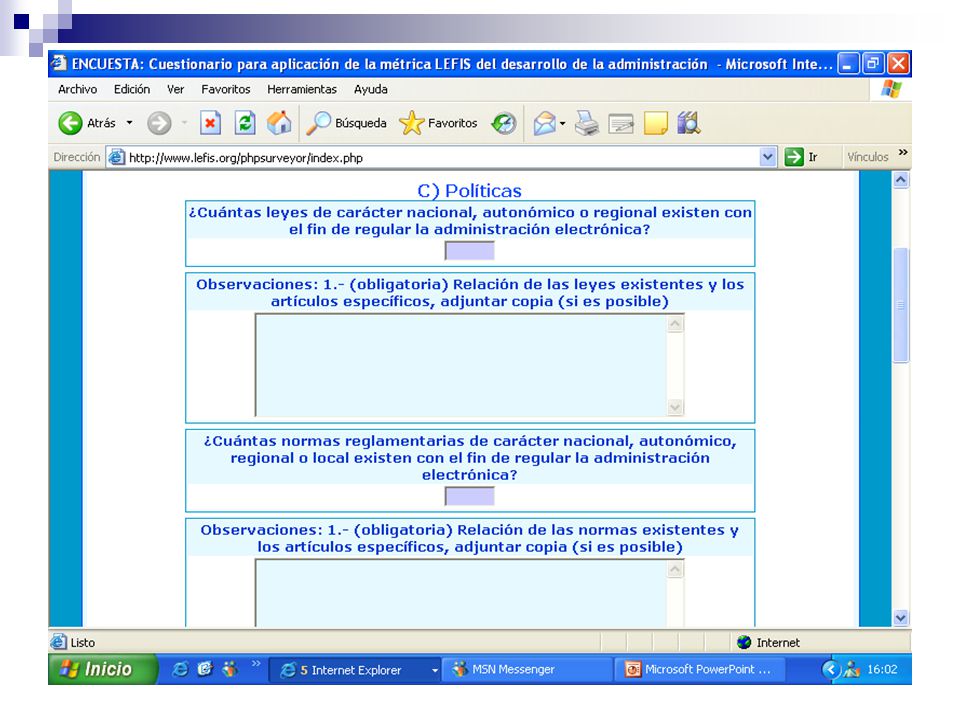Click the Windows flag logo throbber
960x720 pixels.
[891, 89]
